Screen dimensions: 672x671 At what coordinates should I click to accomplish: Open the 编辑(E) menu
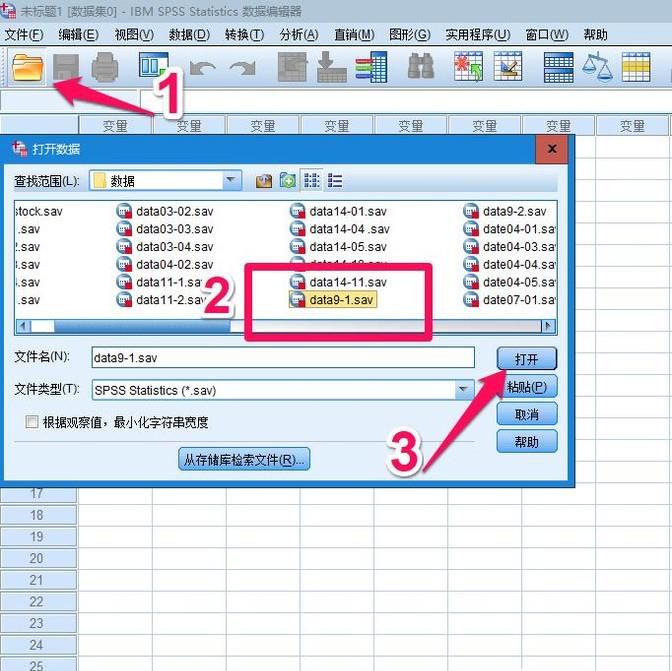click(78, 34)
